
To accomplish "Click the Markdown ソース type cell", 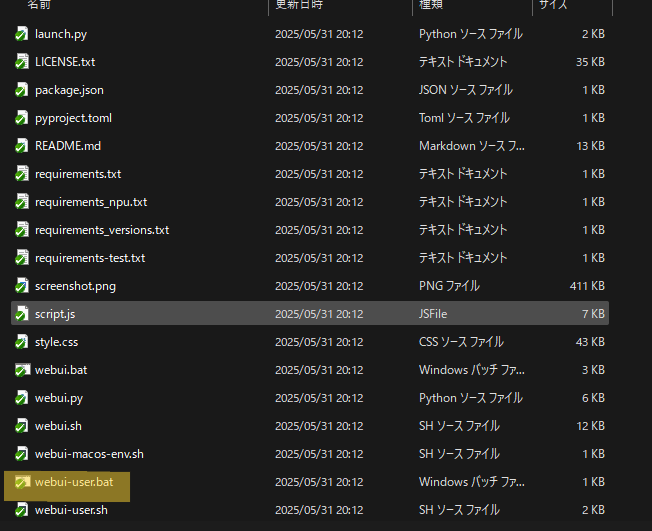I will (472, 146).
